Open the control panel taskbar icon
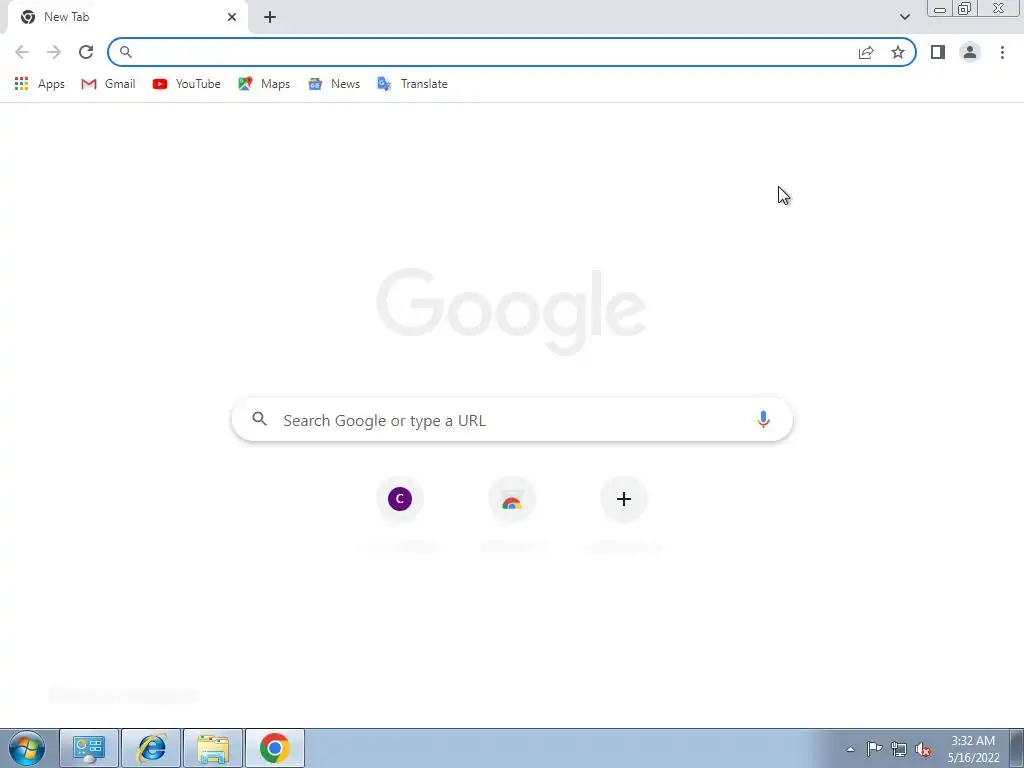 [x=89, y=748]
